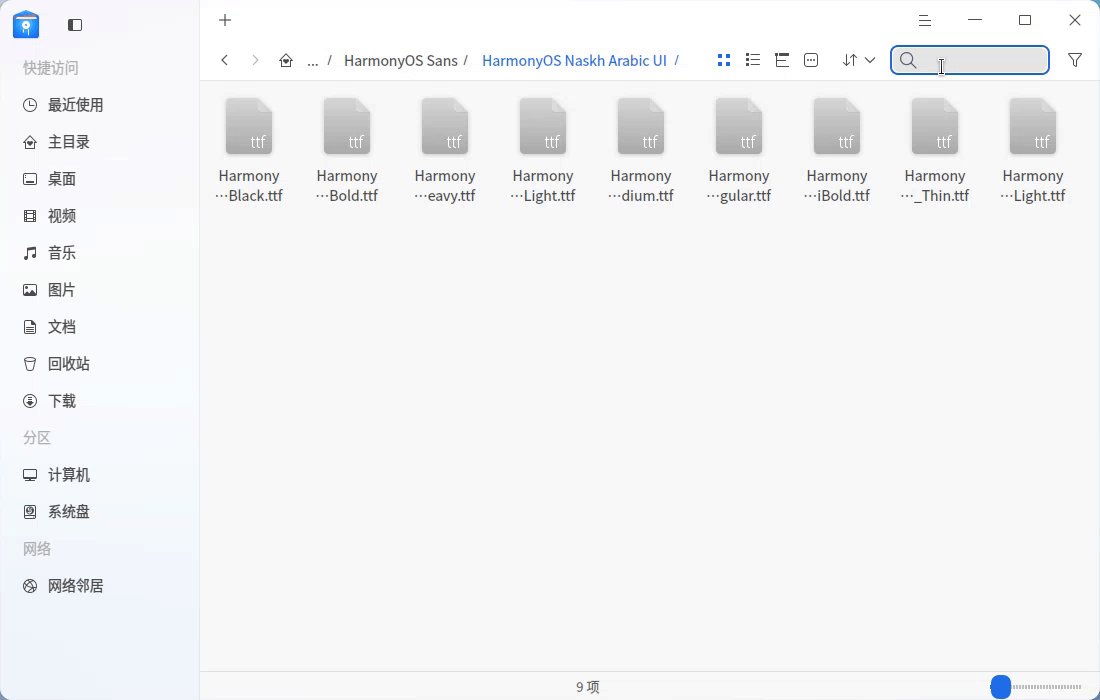The image size is (1100, 700).
Task: Jump to home via breadcrumb home icon
Action: (x=286, y=60)
